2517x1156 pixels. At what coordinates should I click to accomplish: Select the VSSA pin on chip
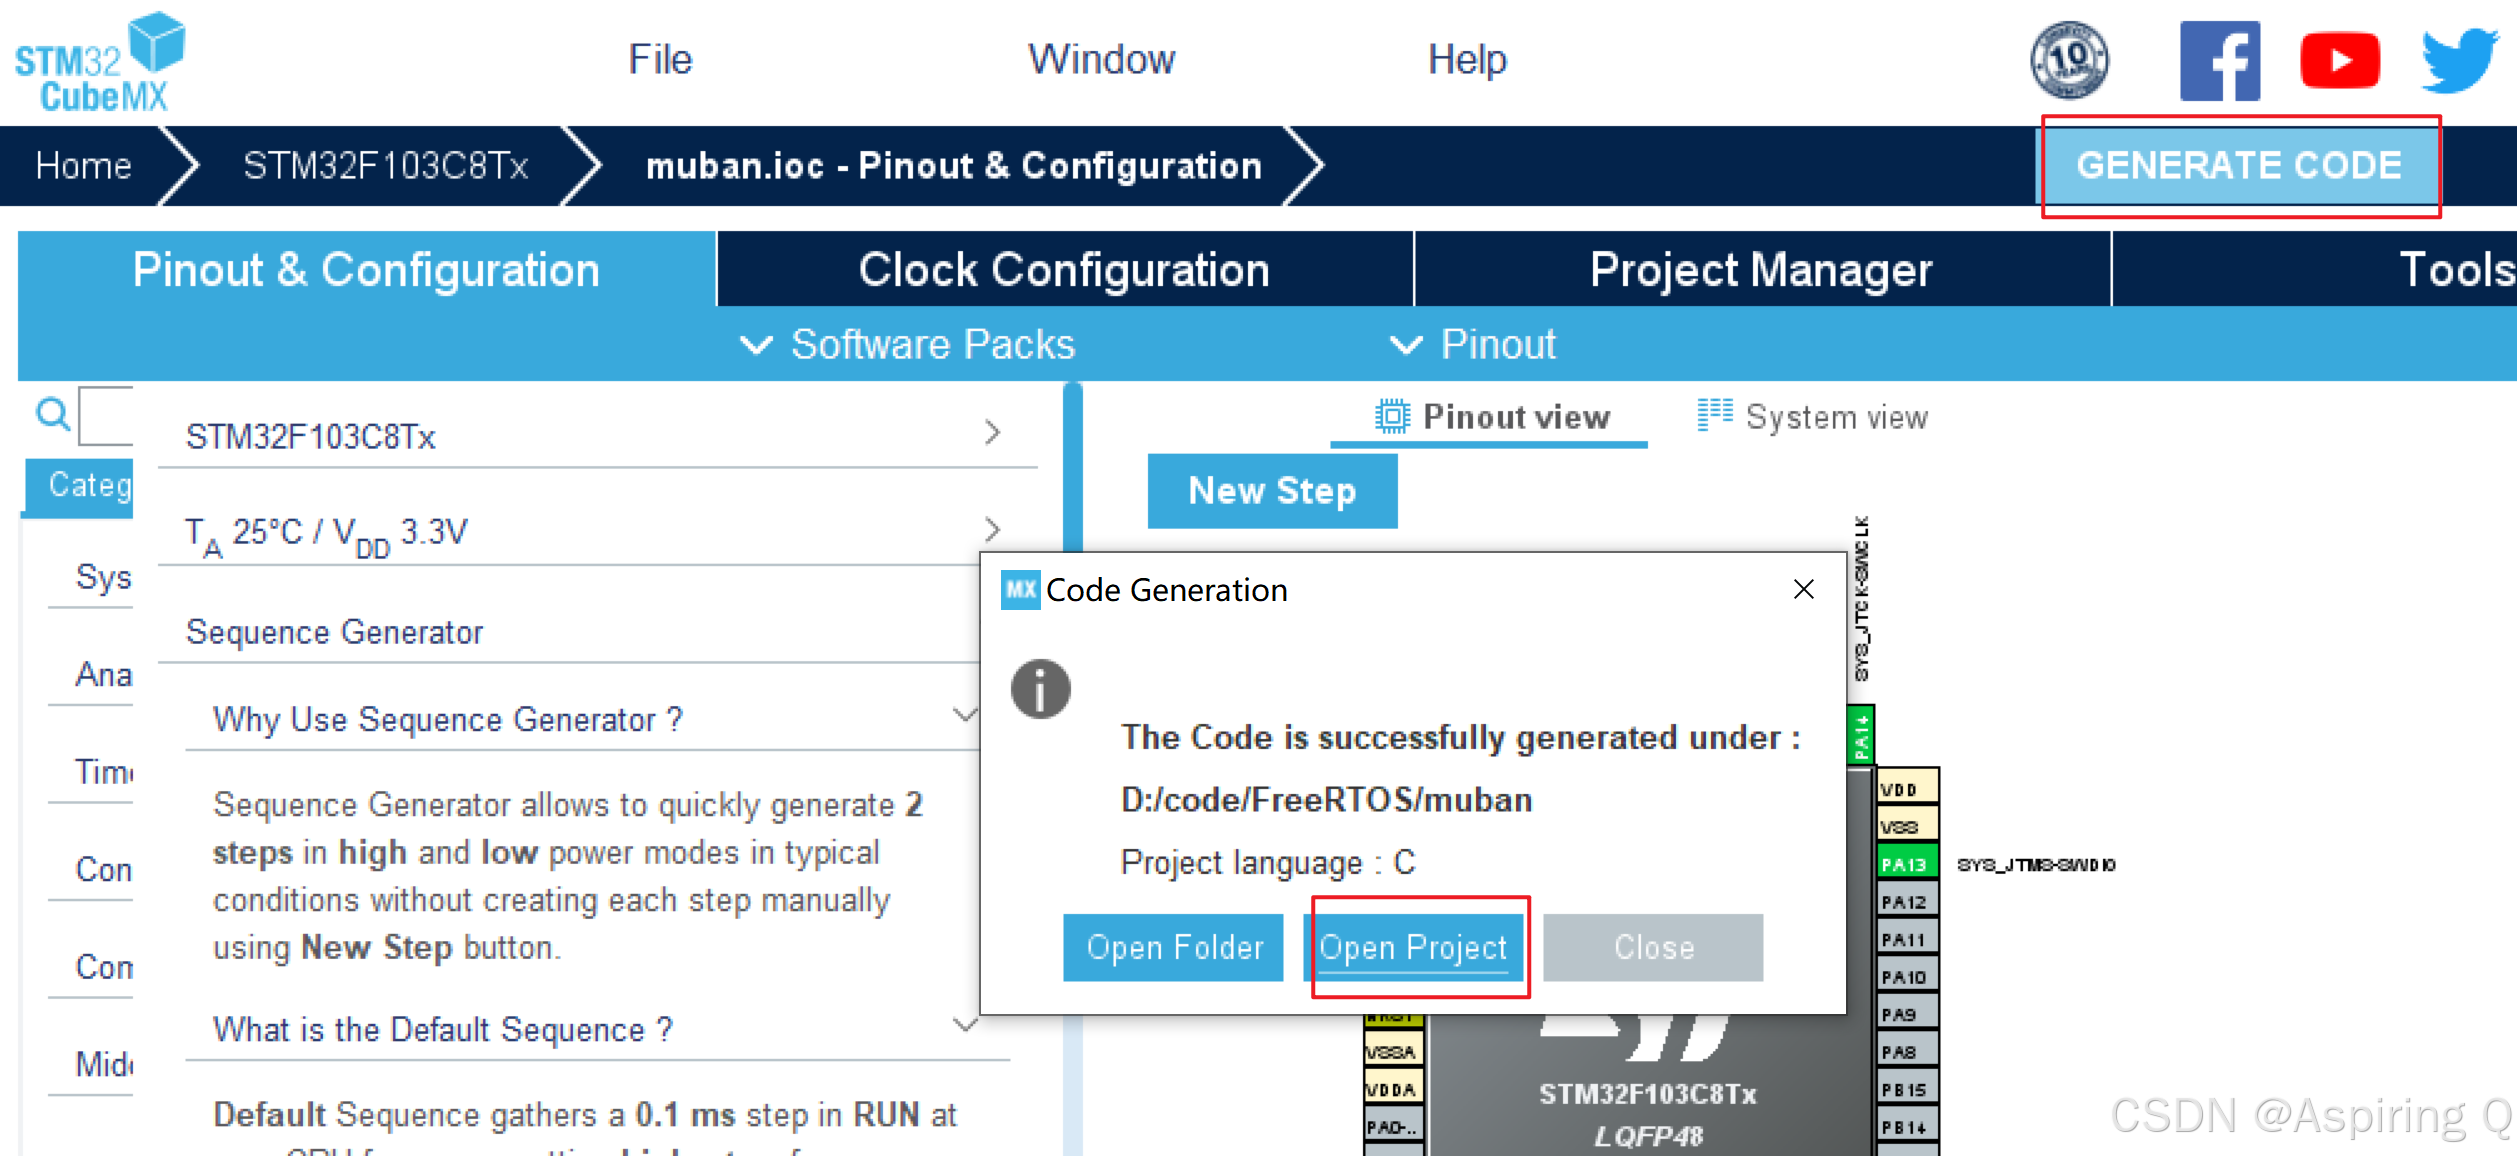click(1393, 1051)
